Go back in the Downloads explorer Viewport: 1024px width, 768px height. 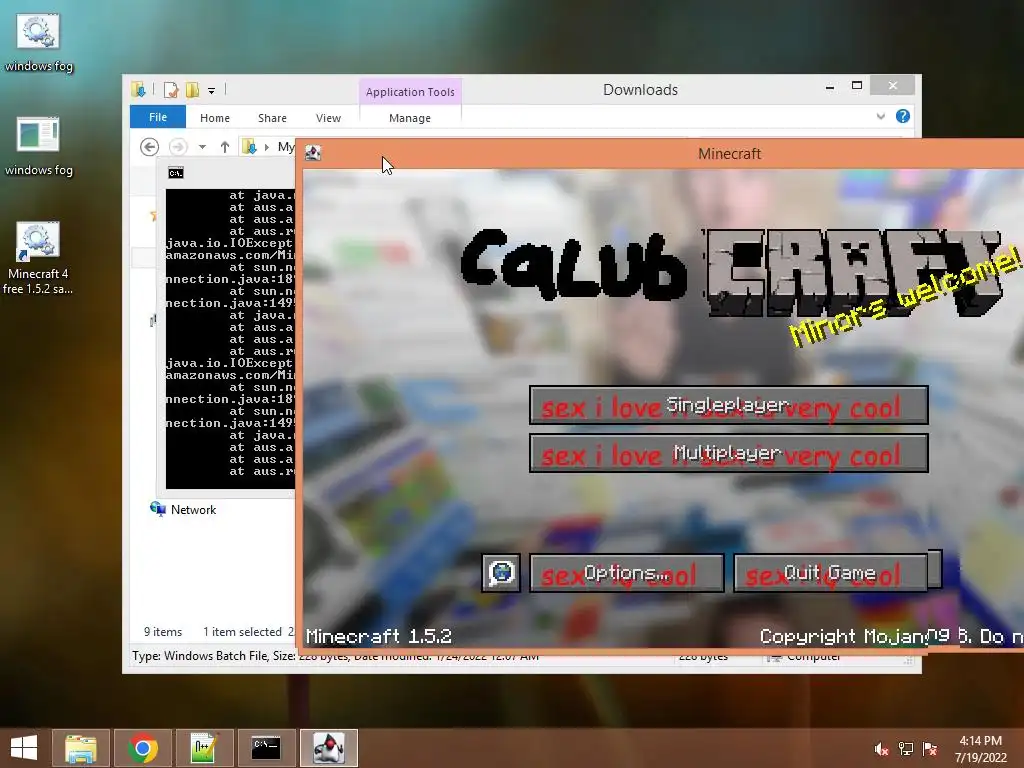[150, 147]
